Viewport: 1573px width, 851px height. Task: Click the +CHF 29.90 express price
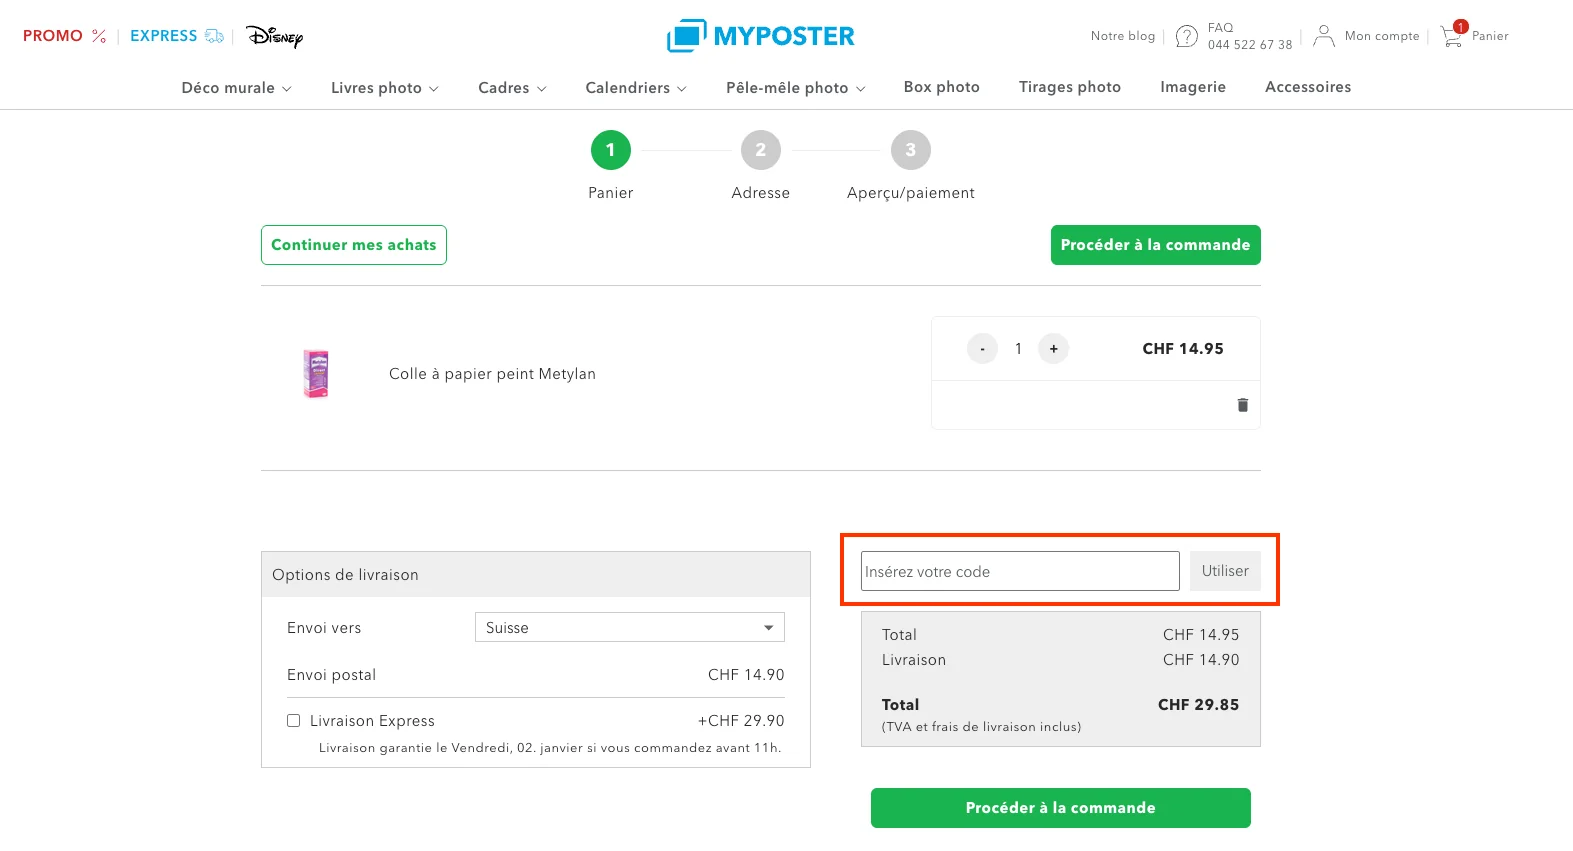point(741,721)
